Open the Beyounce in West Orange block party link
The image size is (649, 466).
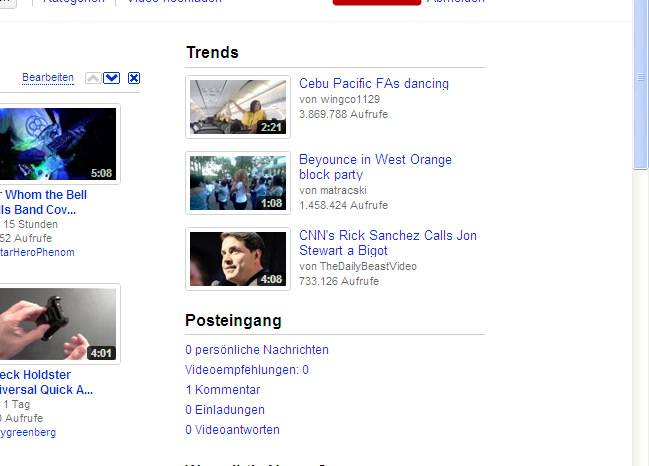(375, 167)
